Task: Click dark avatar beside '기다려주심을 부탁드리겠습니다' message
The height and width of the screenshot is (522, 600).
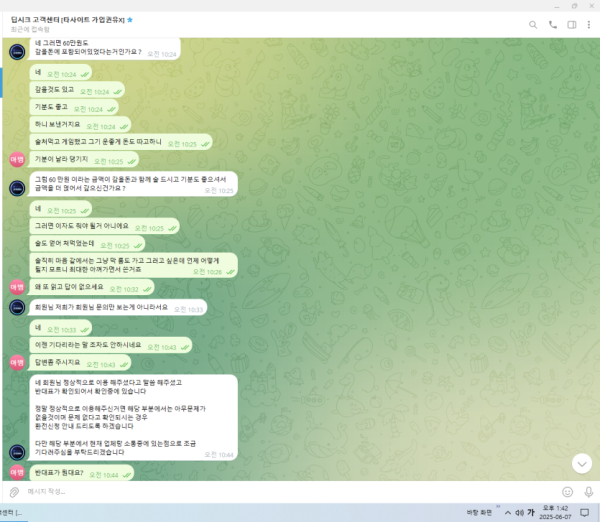Action: (x=17, y=452)
